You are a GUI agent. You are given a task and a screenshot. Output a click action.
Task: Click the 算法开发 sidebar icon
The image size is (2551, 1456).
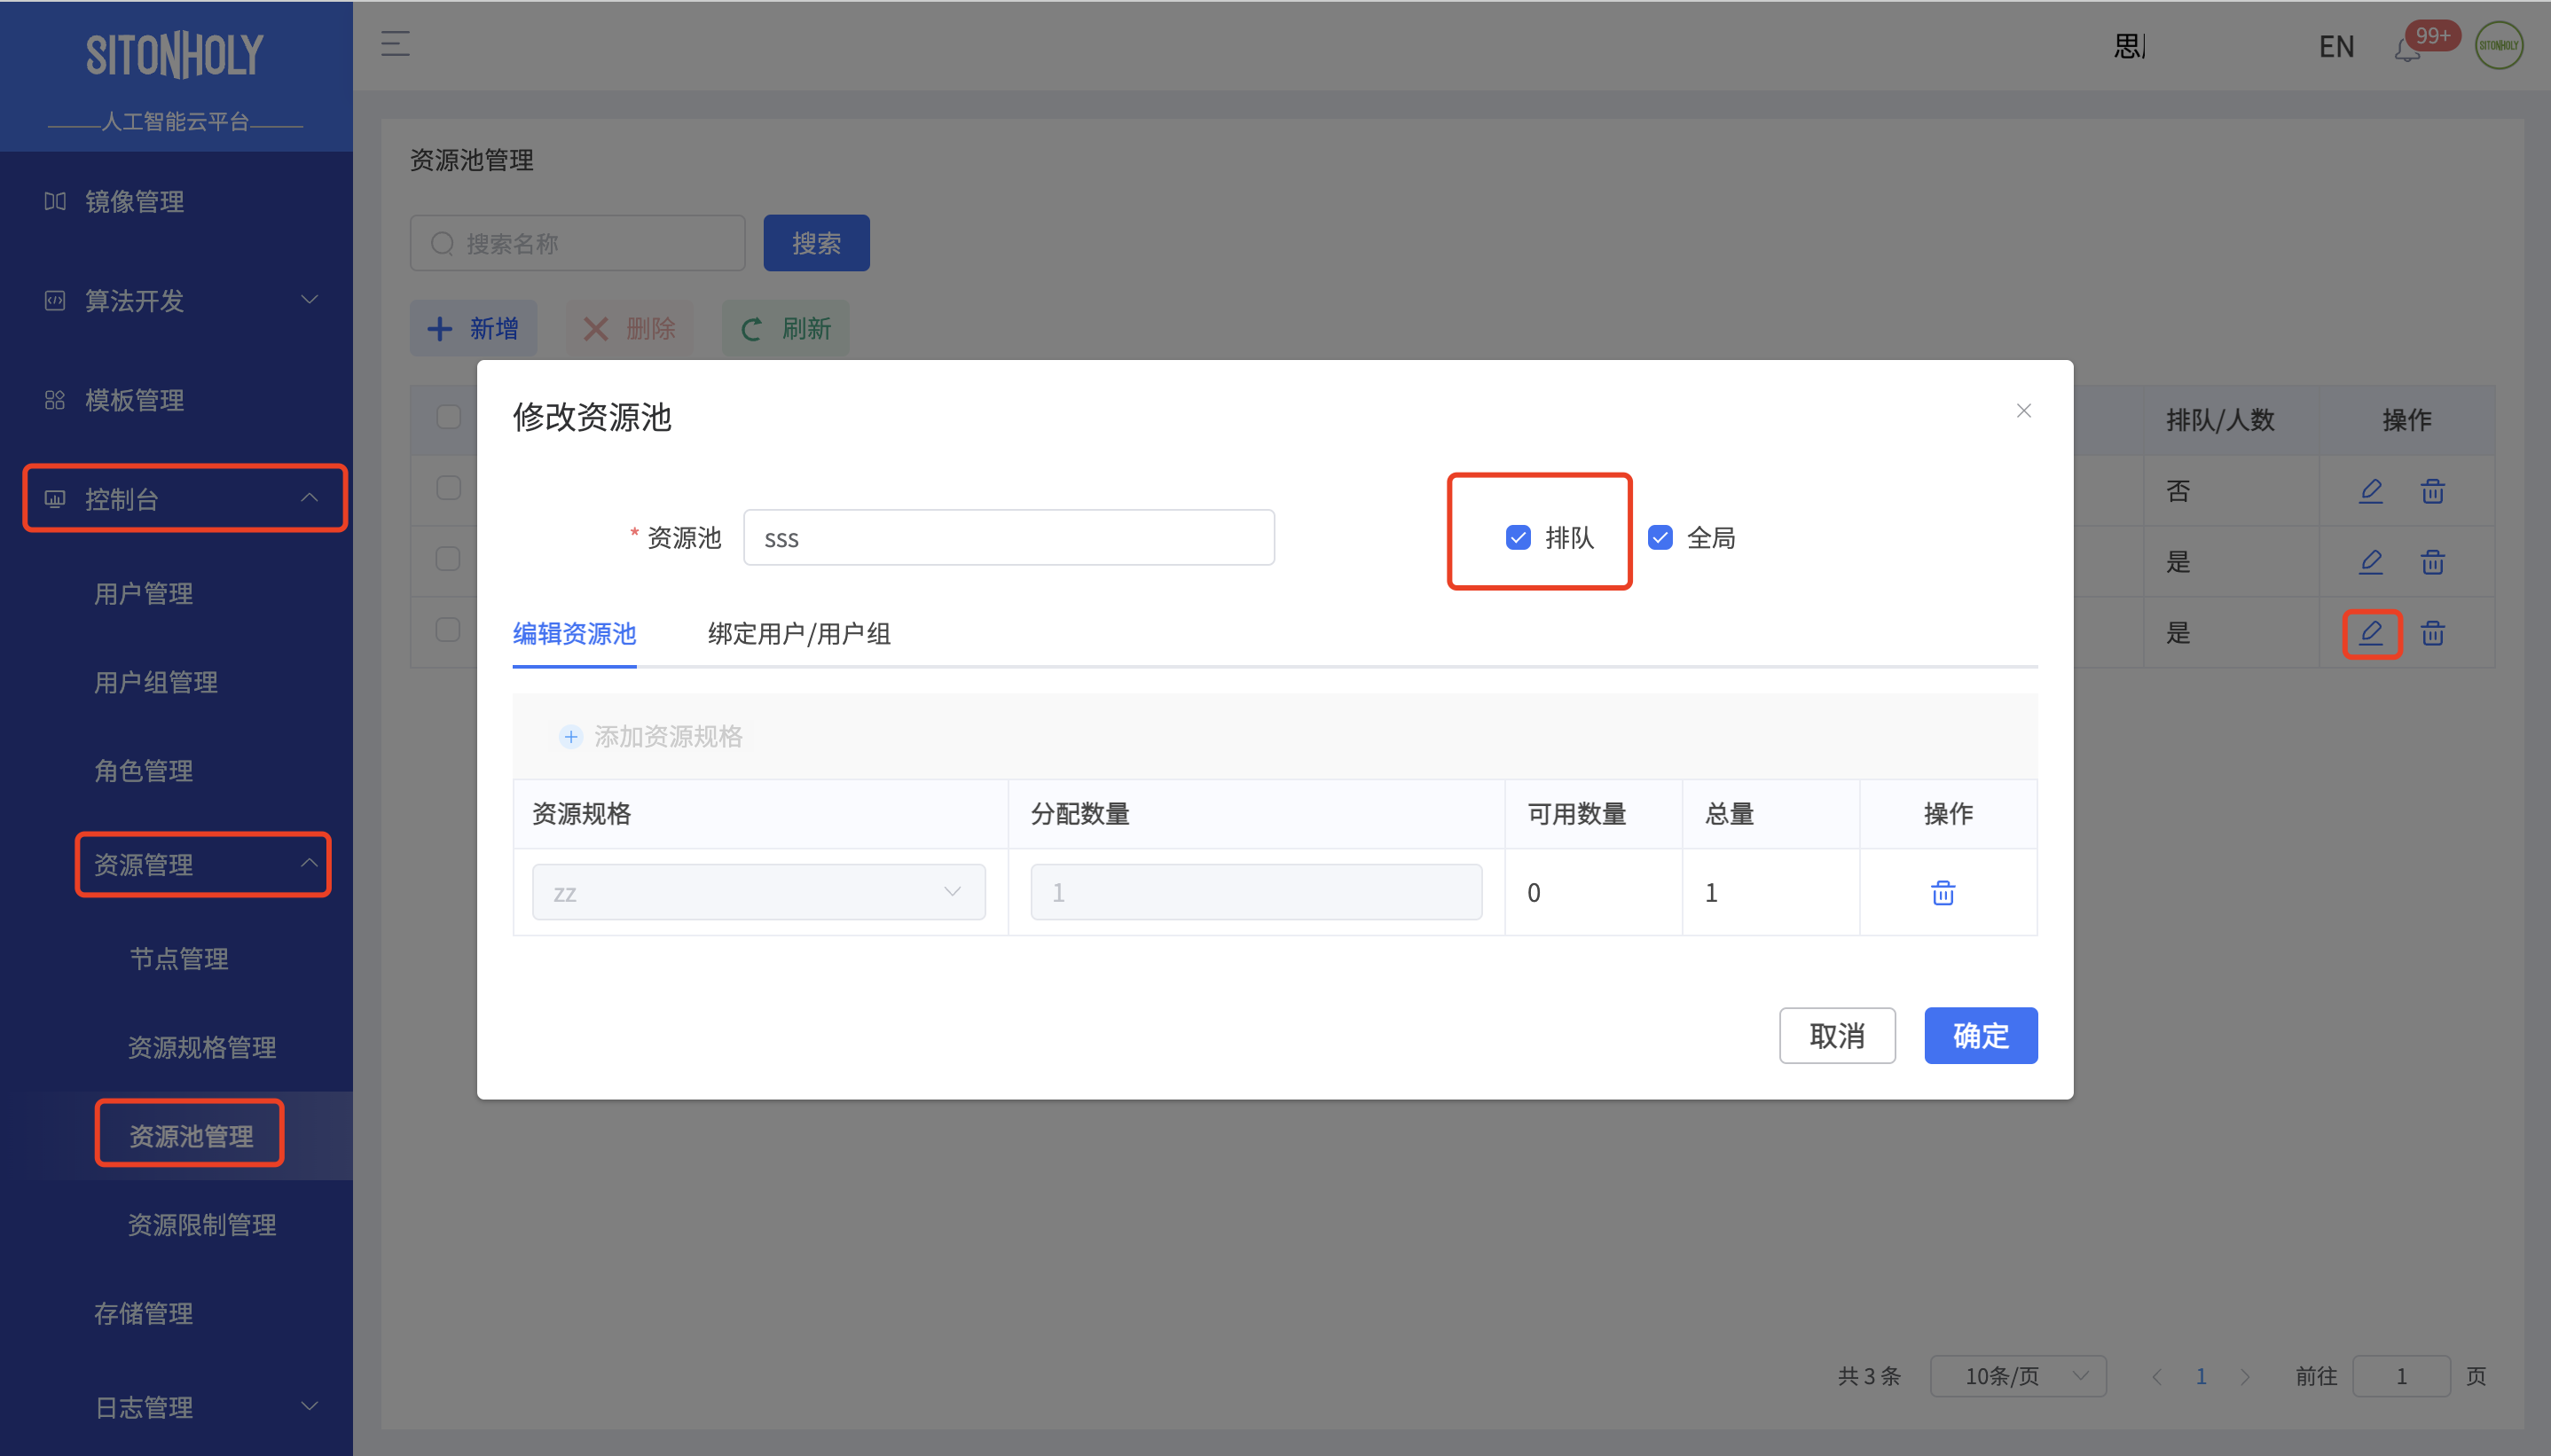pos(55,301)
